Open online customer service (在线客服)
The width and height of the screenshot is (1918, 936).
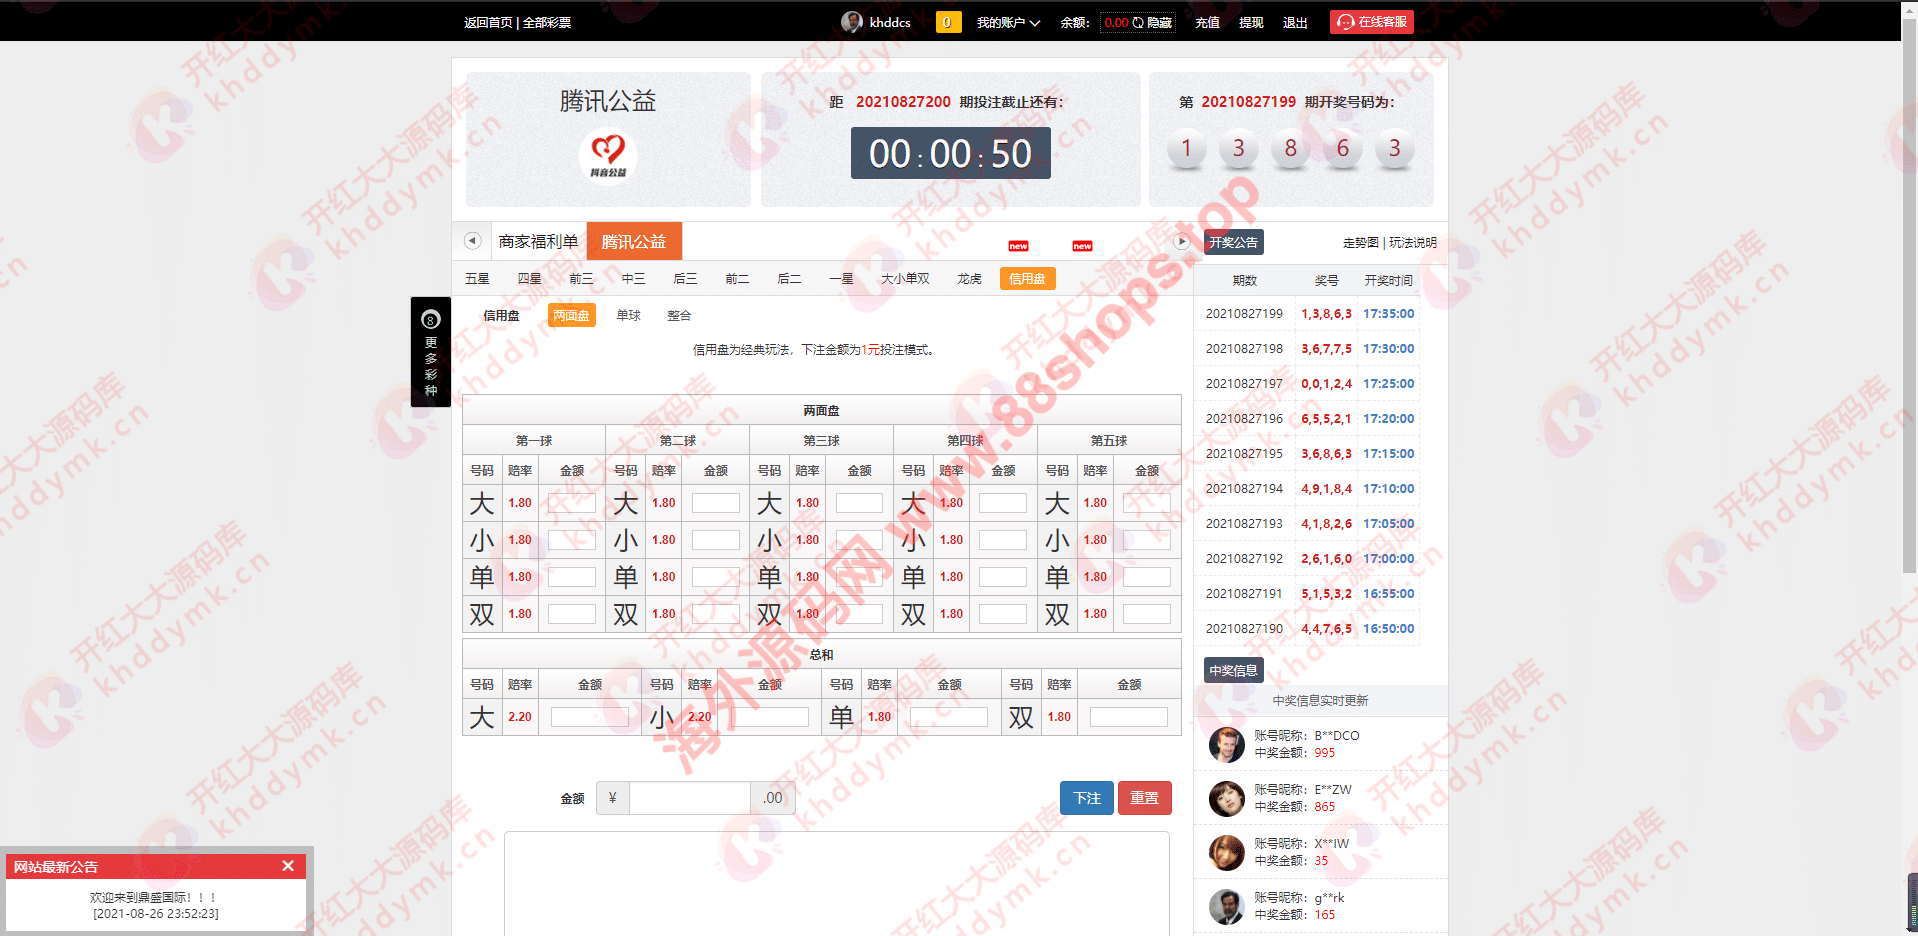[x=1371, y=22]
